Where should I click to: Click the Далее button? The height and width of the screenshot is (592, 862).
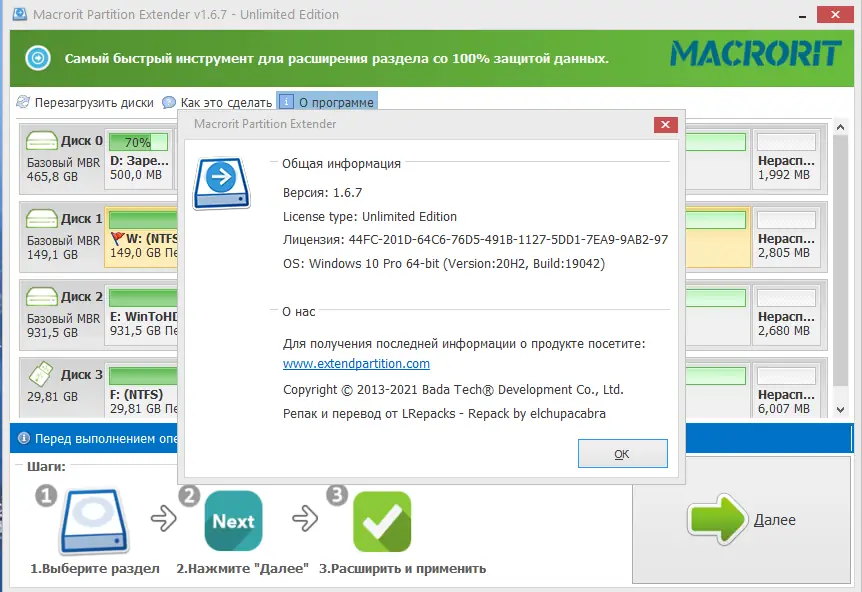pos(745,520)
